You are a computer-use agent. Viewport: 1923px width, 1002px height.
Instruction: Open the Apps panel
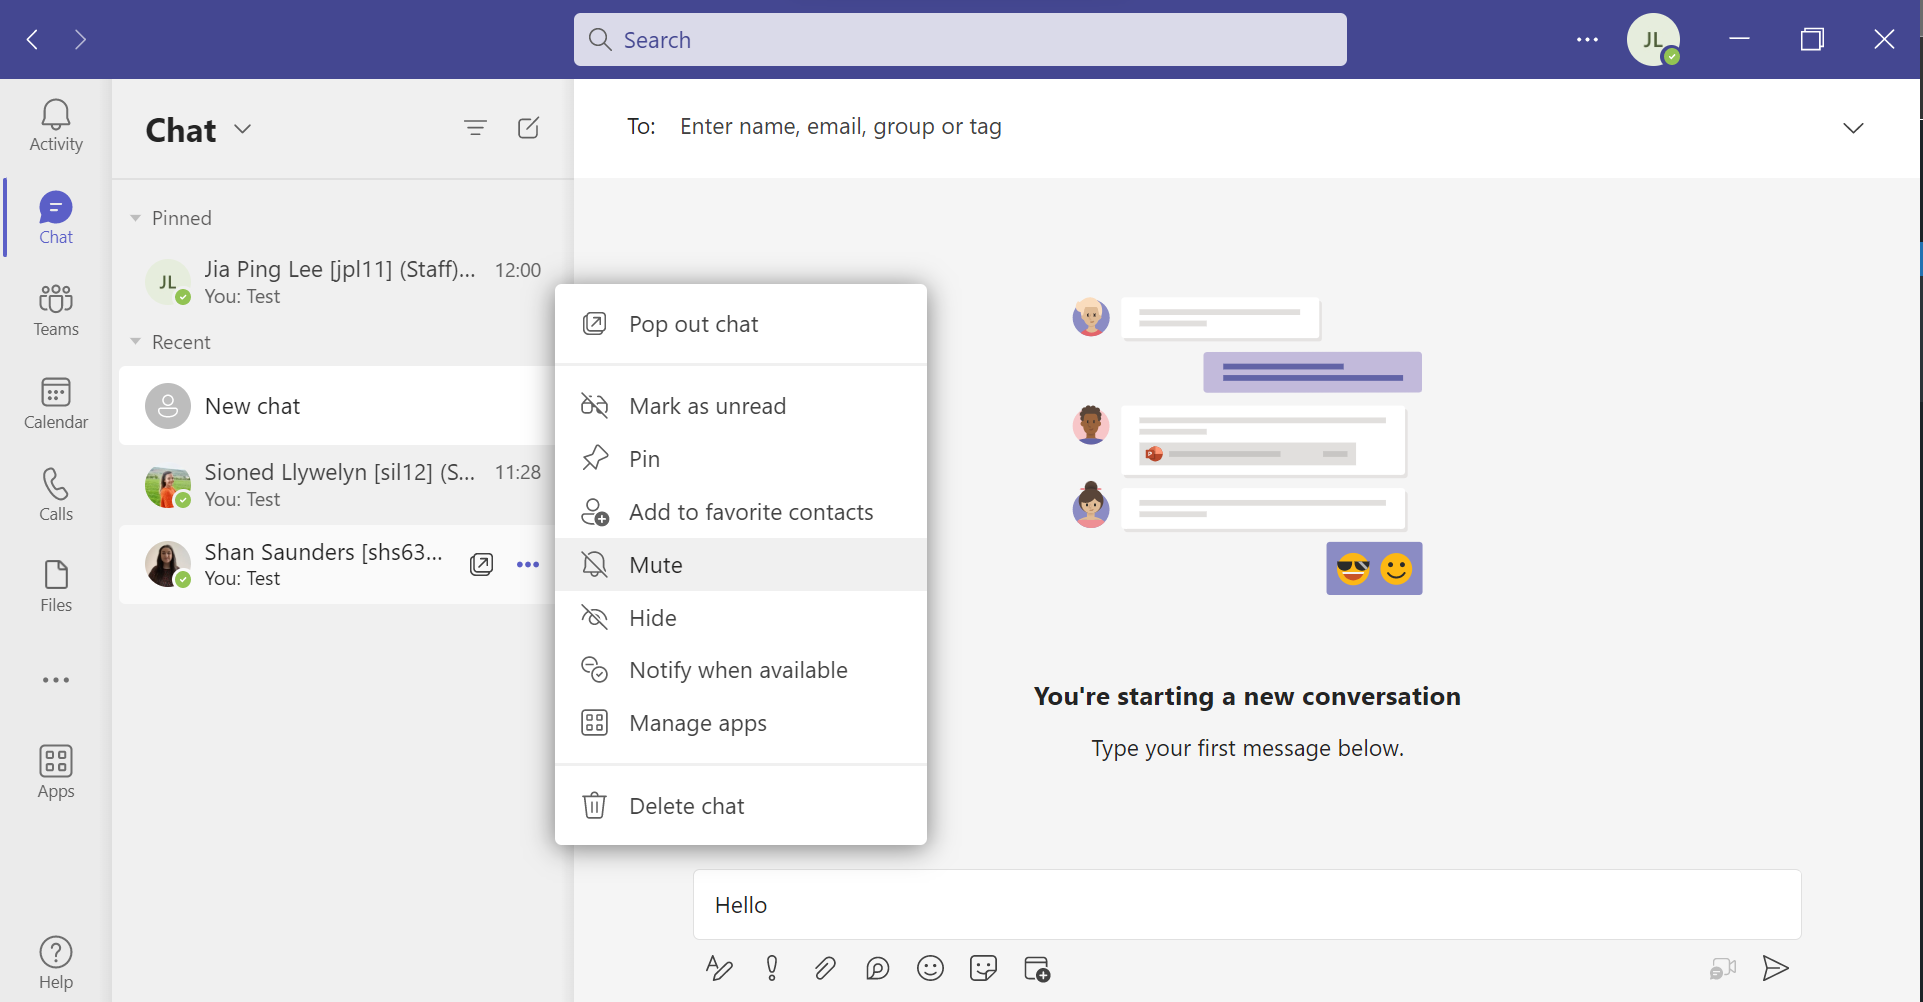click(x=55, y=770)
